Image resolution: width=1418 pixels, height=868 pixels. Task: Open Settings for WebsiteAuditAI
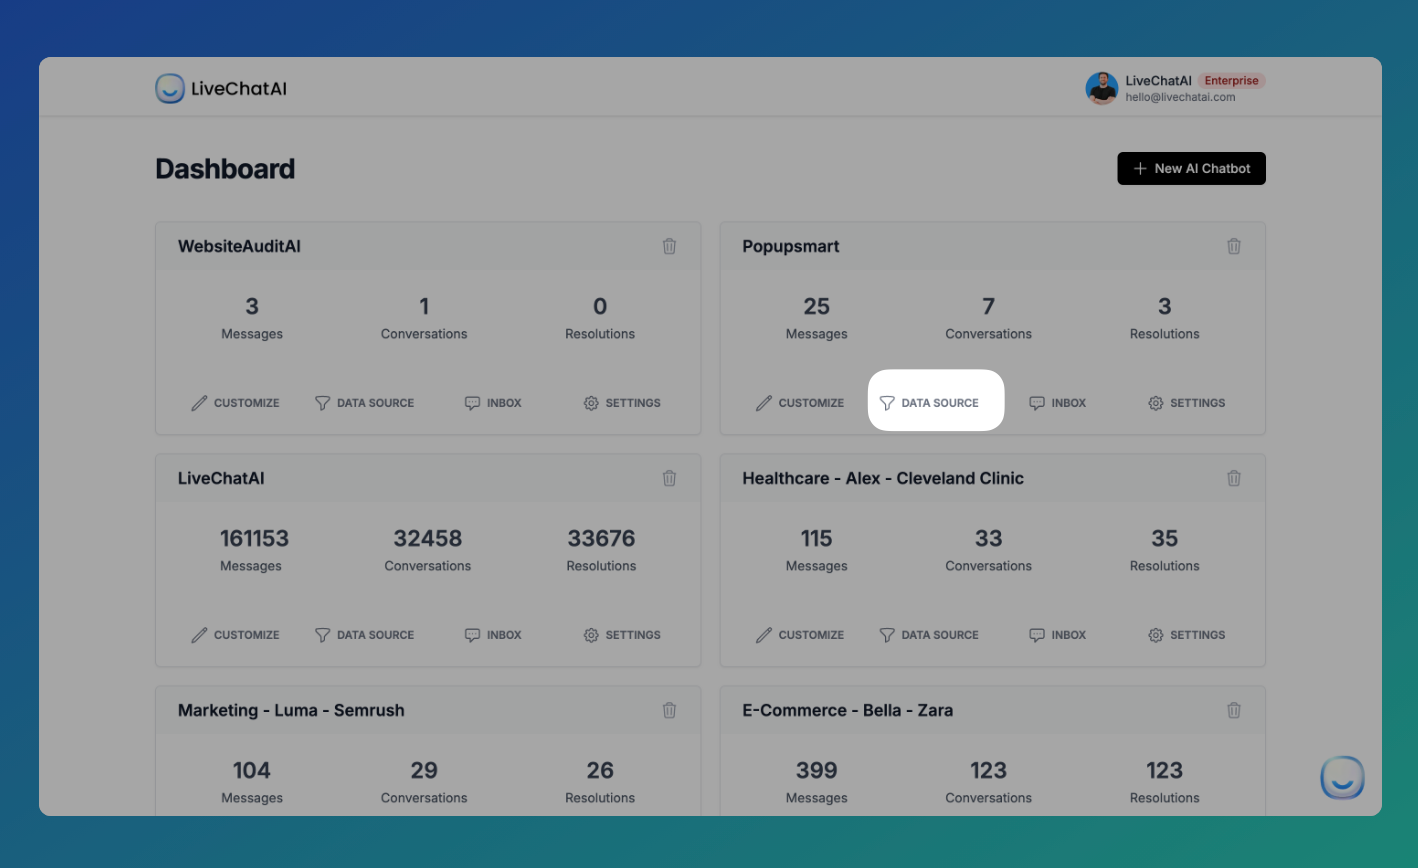622,403
